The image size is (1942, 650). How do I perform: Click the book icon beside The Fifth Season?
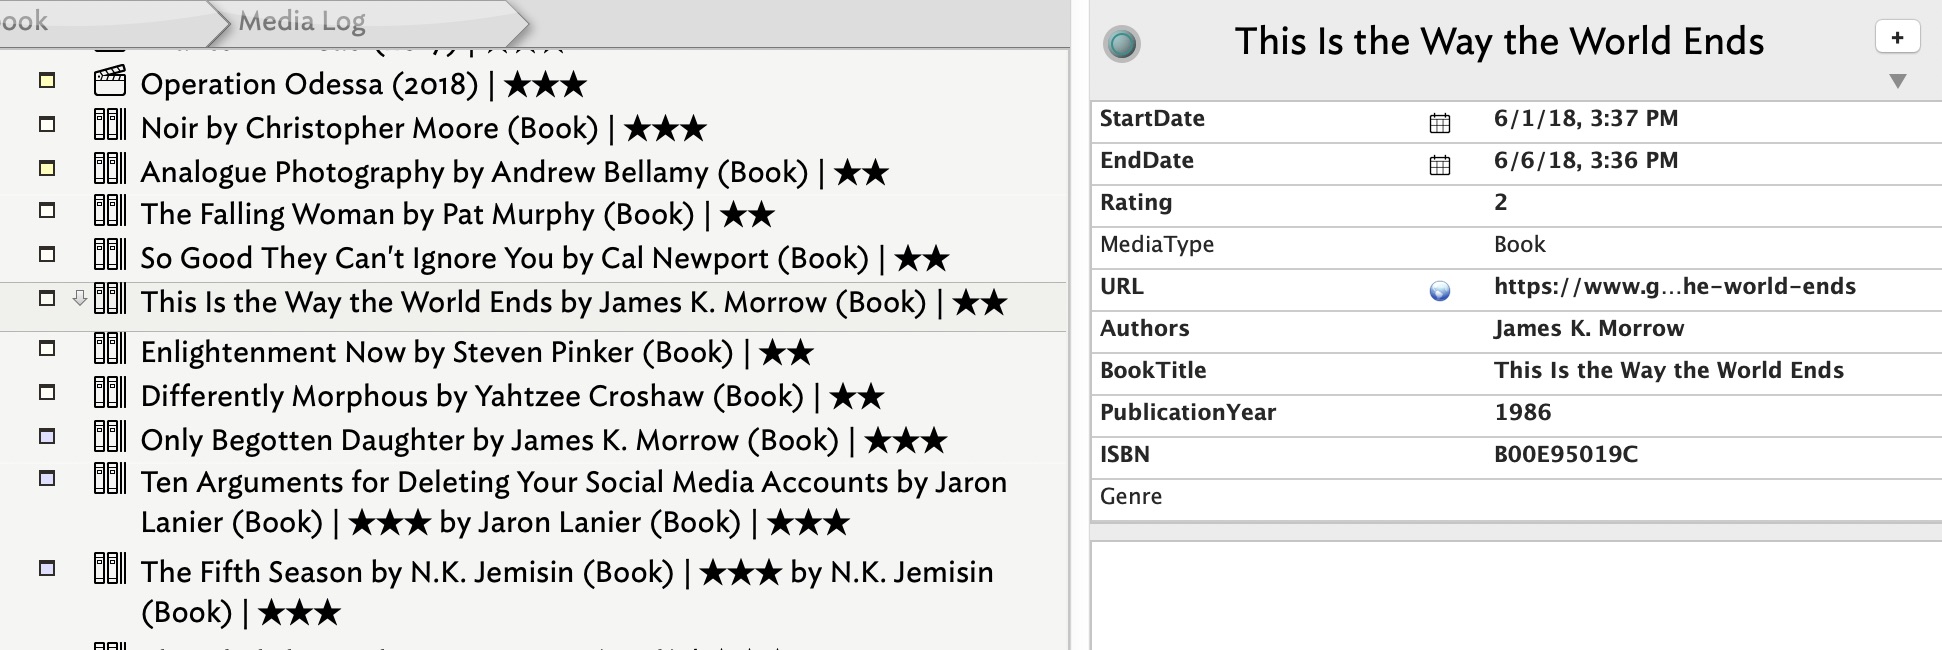click(110, 569)
